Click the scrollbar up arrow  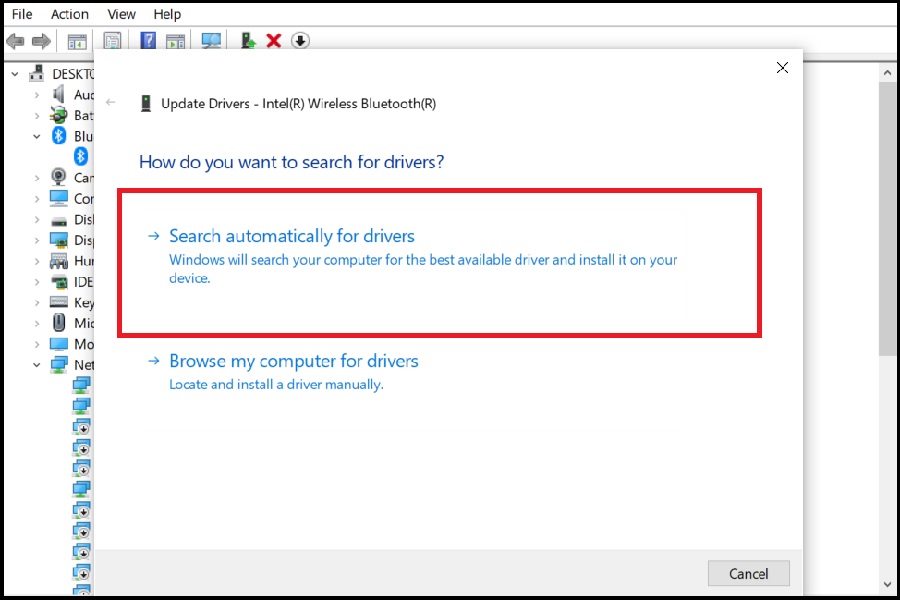tap(887, 73)
